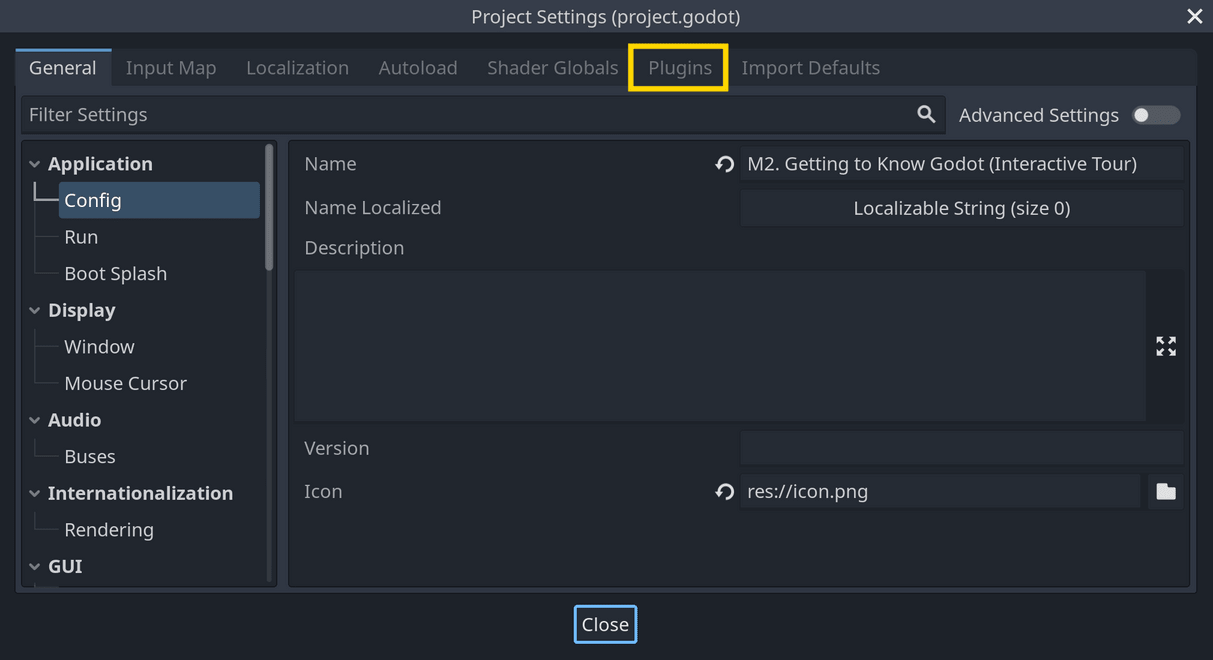Open the Plugins tab
1213x660 pixels.
click(x=680, y=68)
